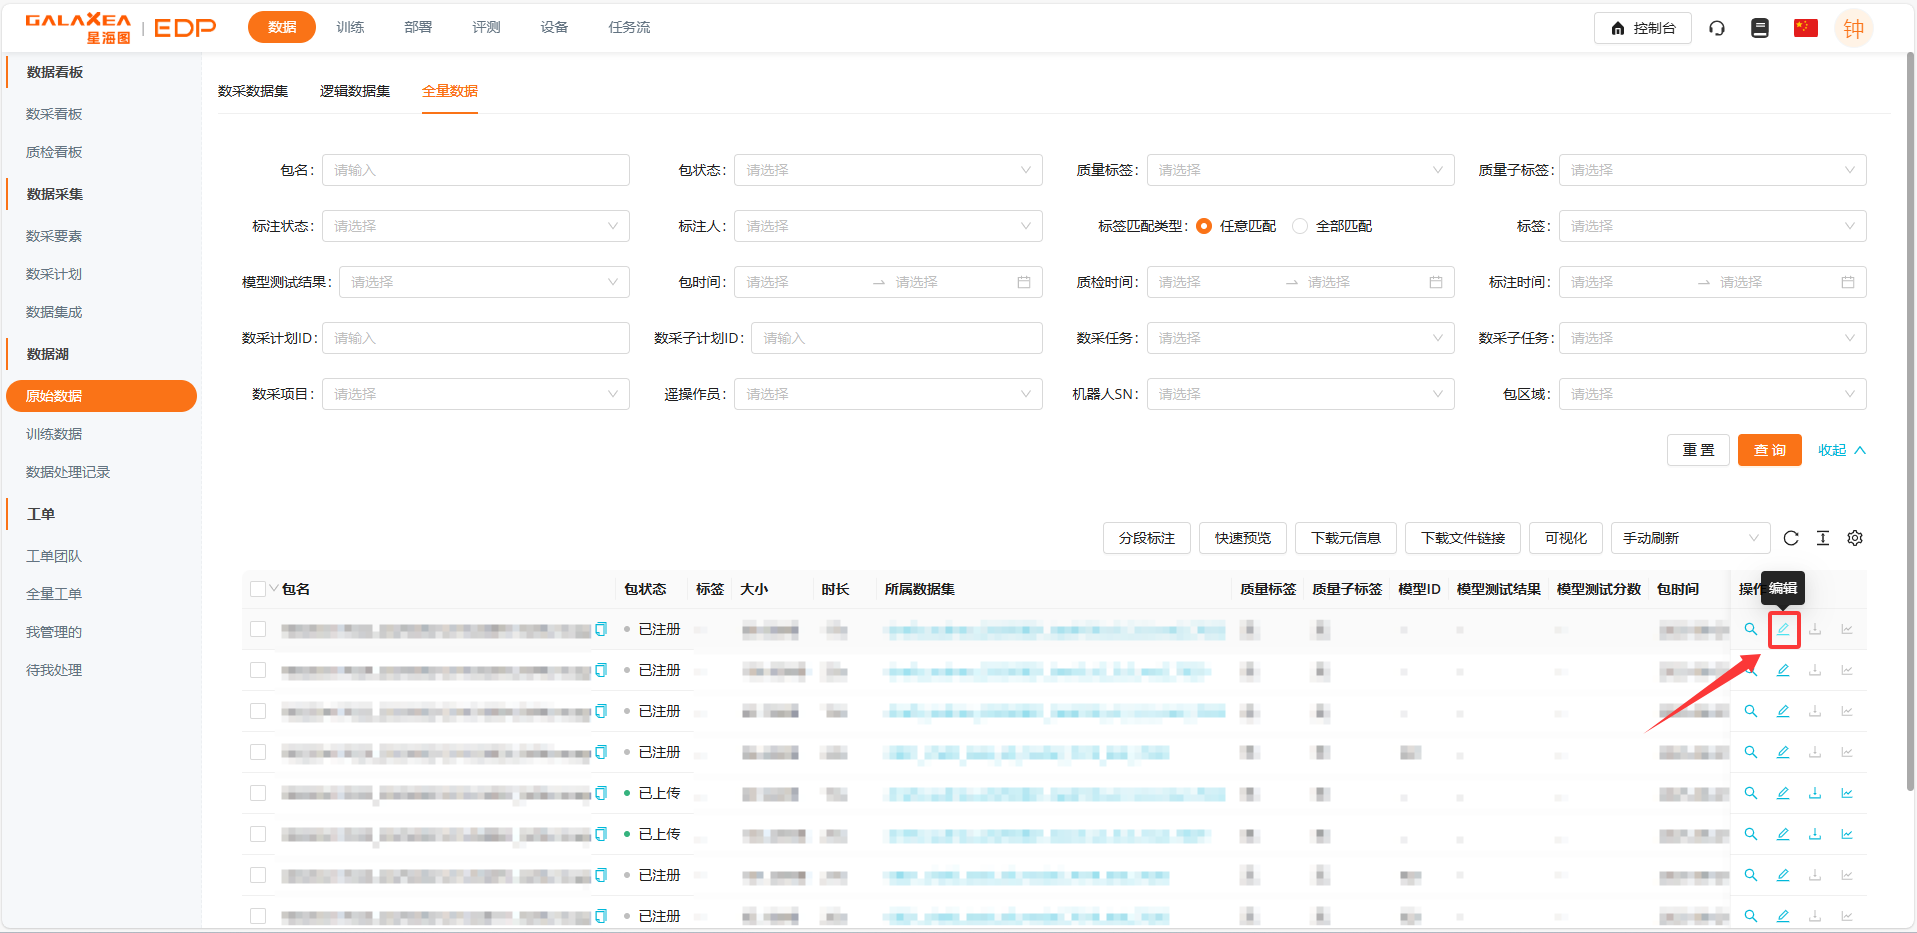Open the documentation book icon
Image resolution: width=1917 pixels, height=933 pixels.
click(1760, 28)
